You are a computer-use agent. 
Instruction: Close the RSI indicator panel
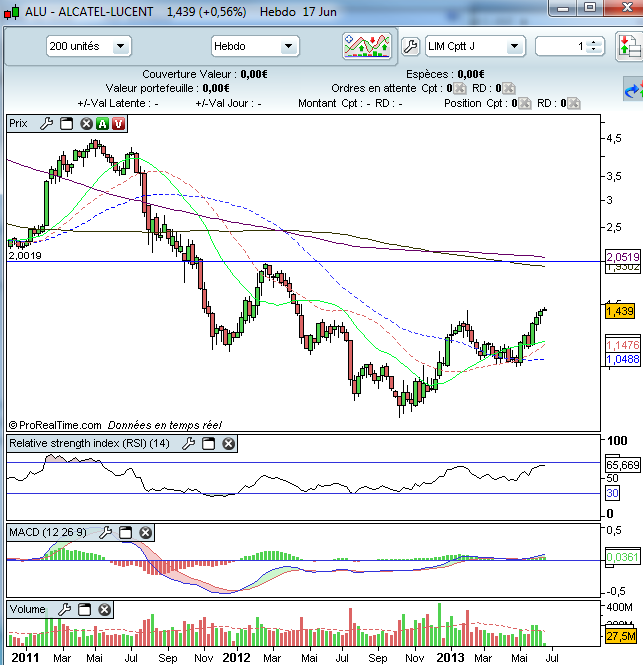coord(229,444)
